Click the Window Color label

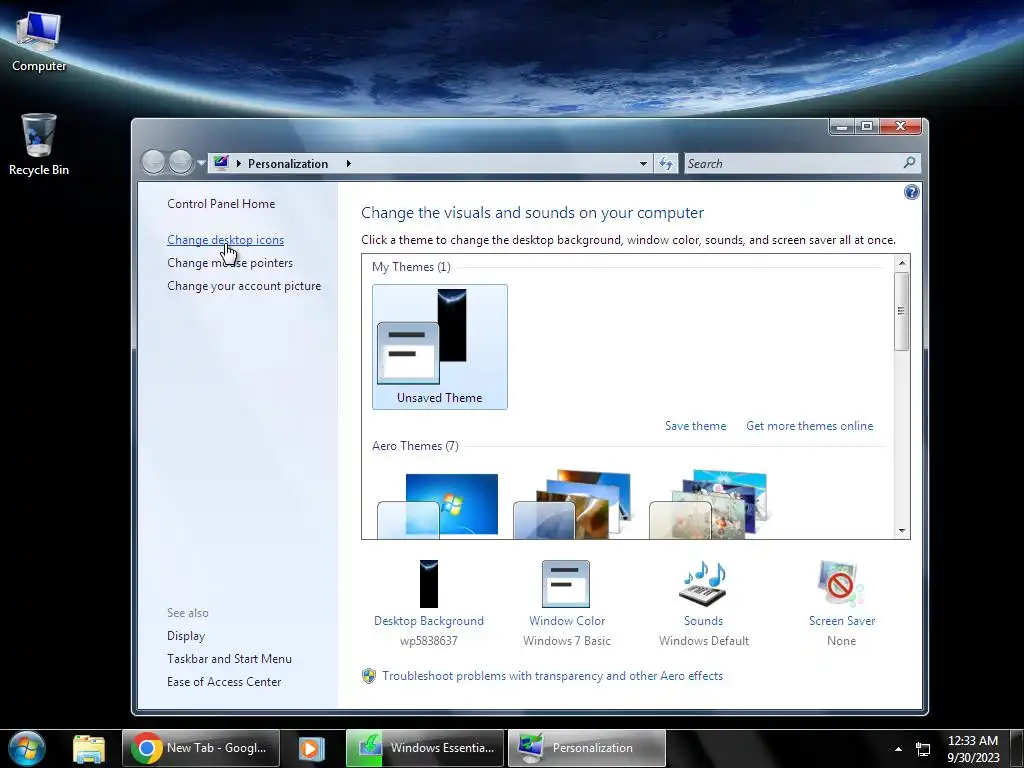tap(567, 621)
